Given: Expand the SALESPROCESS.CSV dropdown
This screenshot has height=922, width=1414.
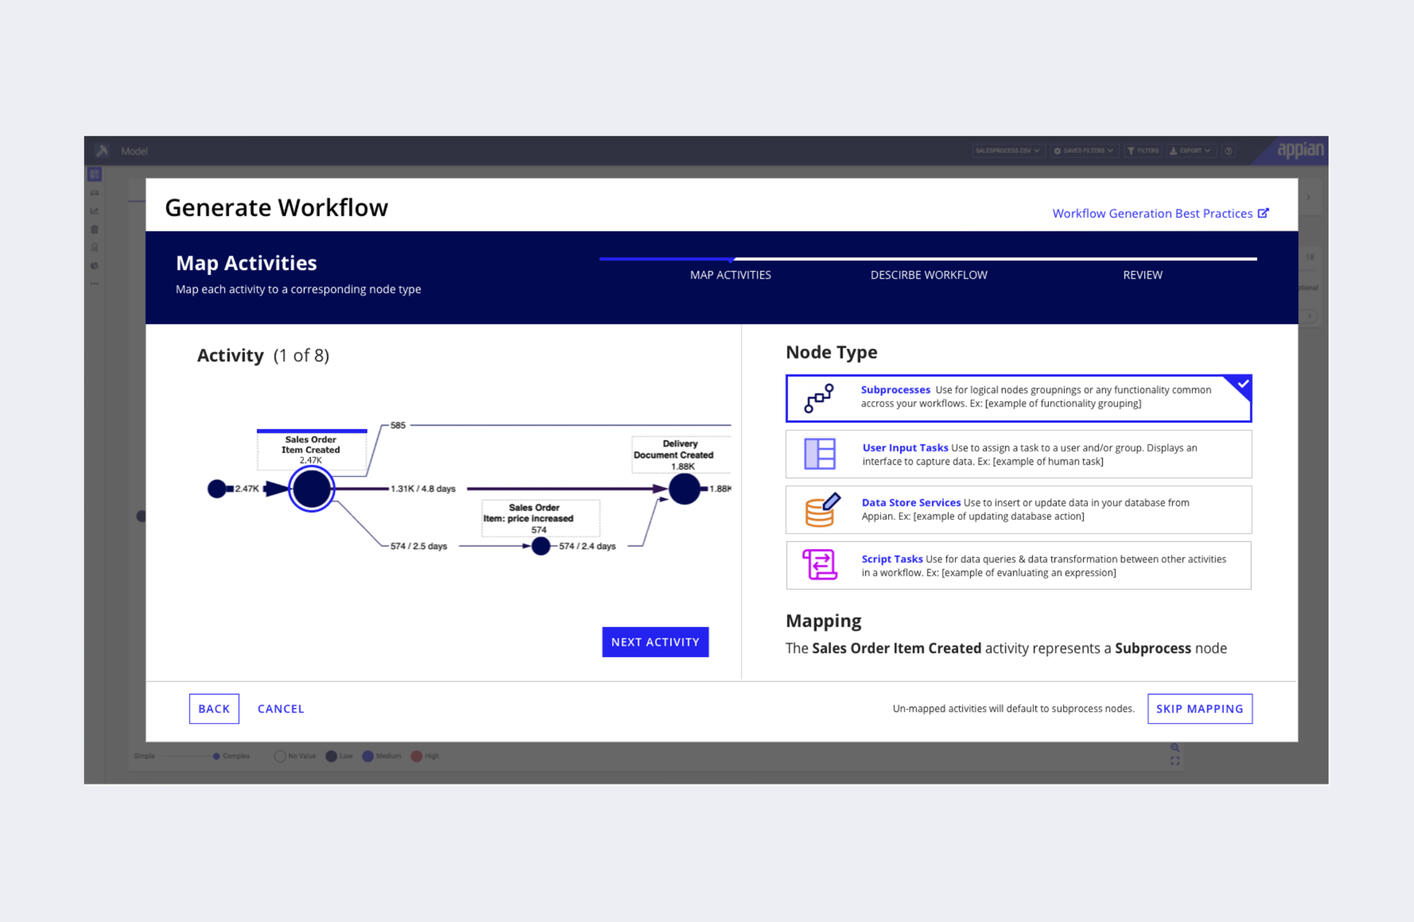Looking at the screenshot, I should click(x=1007, y=150).
